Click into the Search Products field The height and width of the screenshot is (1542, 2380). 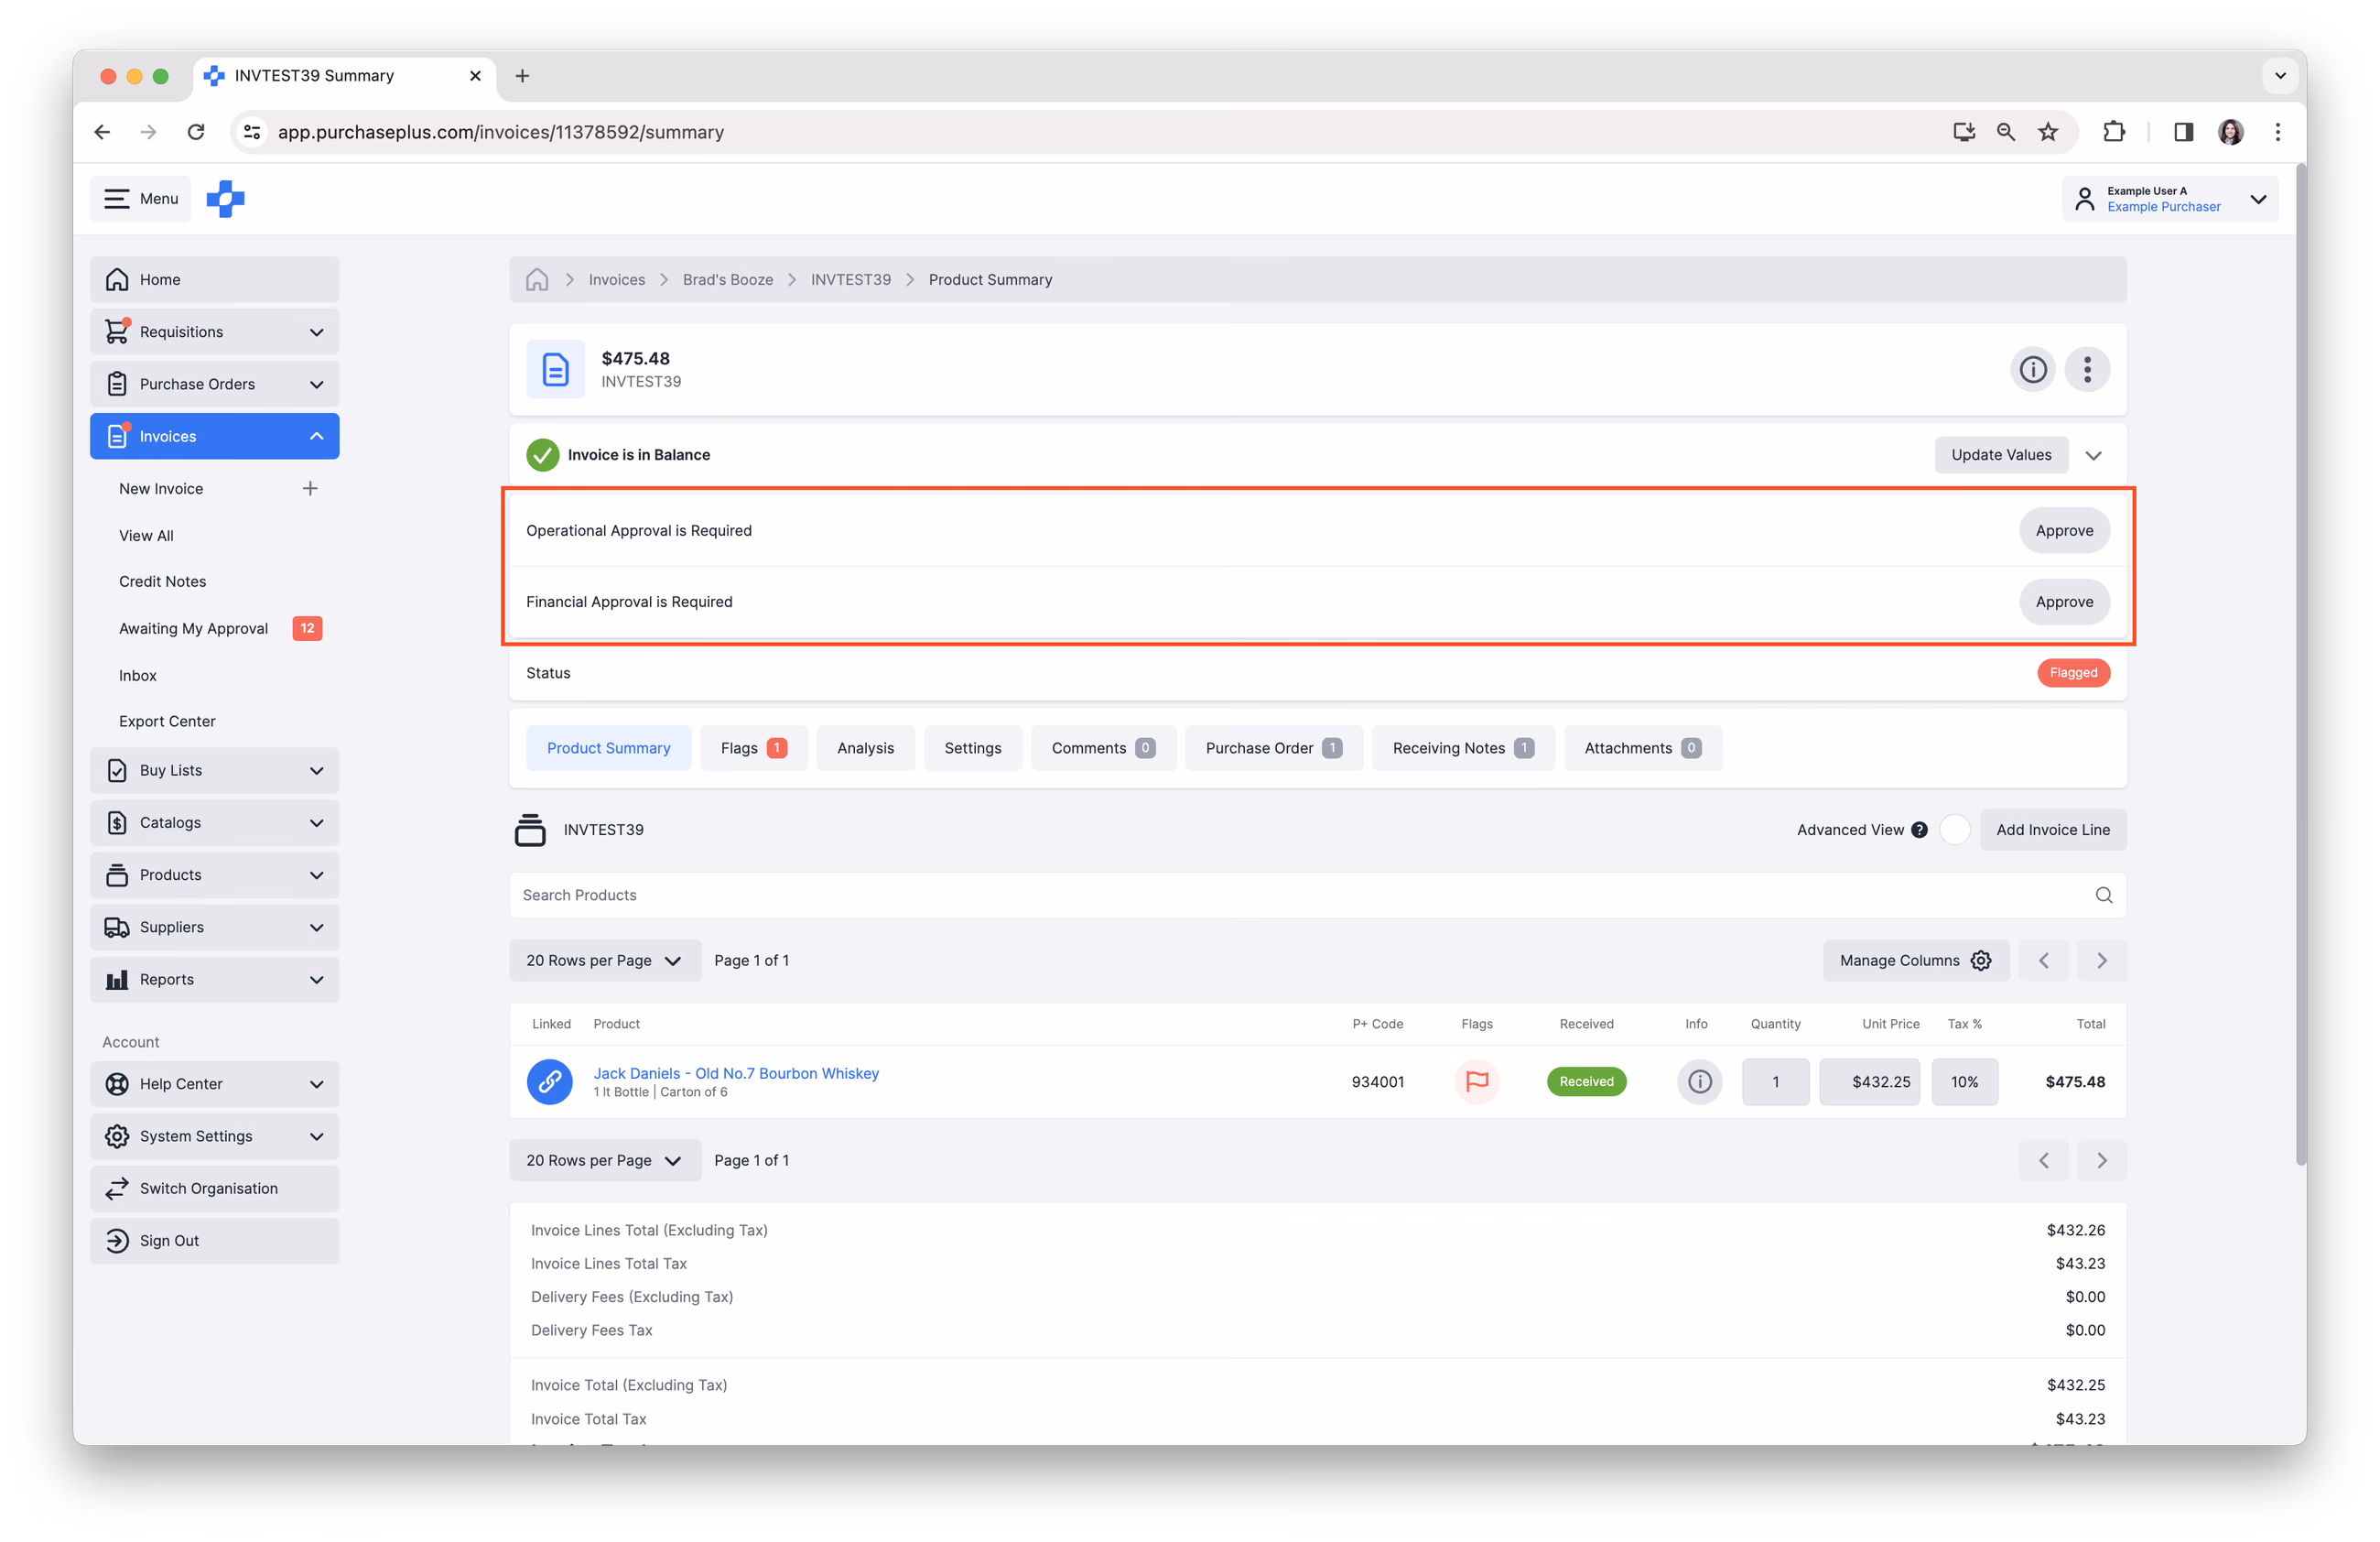tap(1318, 896)
